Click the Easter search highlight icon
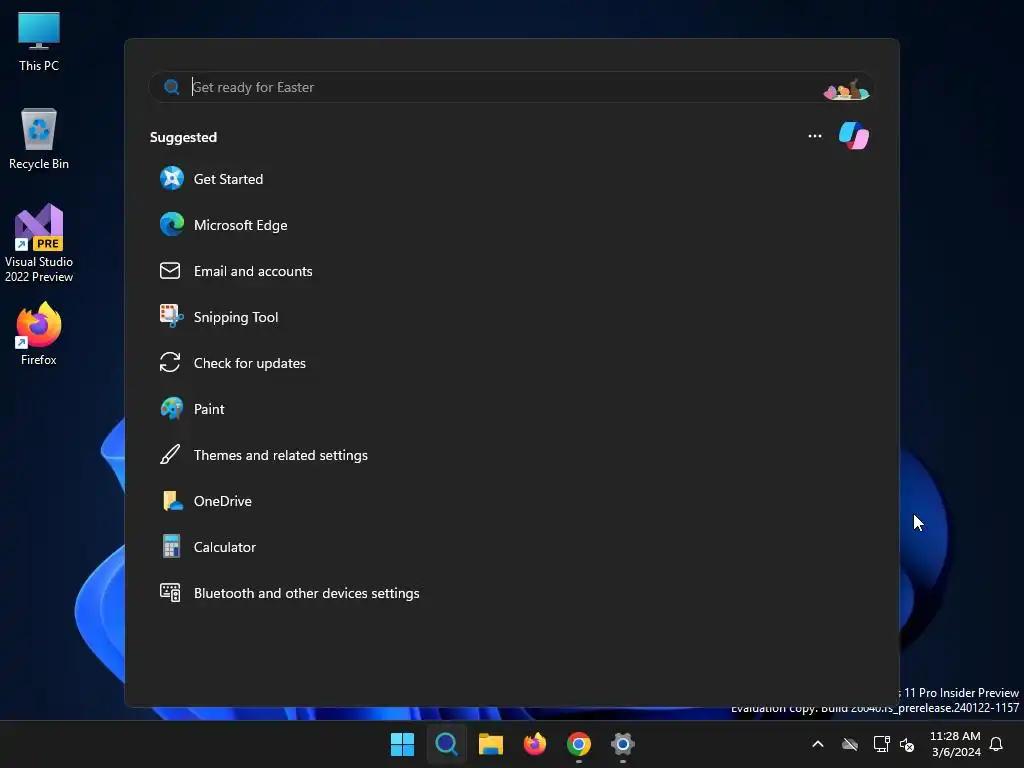Image resolution: width=1024 pixels, height=768 pixels. click(846, 89)
